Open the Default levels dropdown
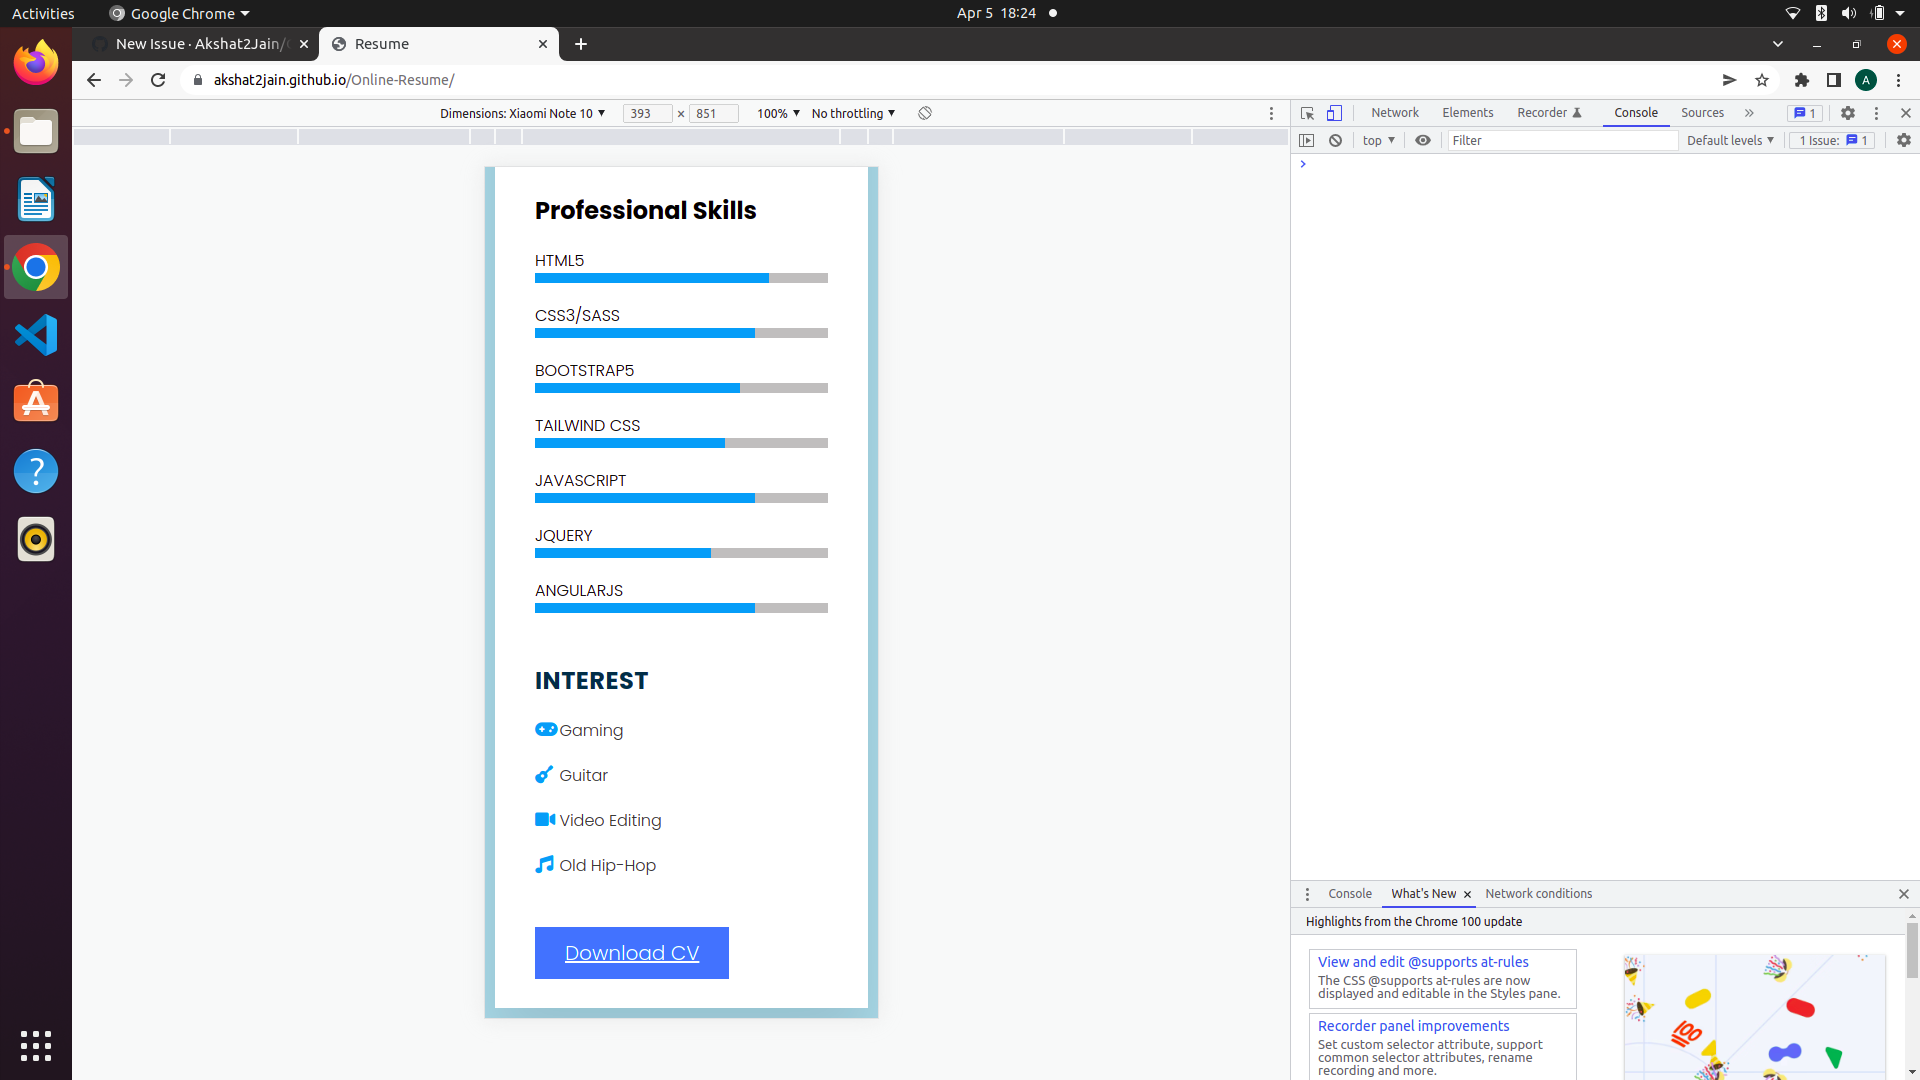 1729,140
